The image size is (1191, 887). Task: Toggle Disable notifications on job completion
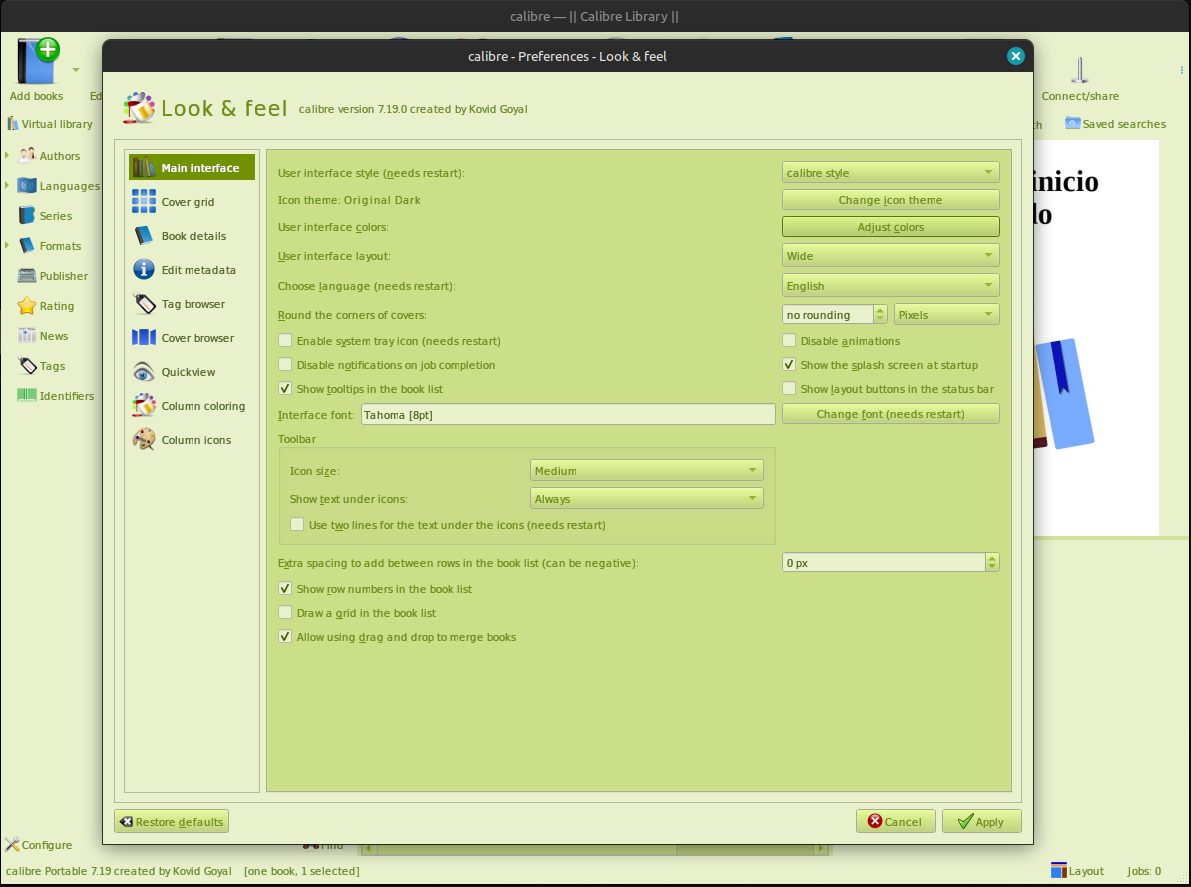point(285,365)
